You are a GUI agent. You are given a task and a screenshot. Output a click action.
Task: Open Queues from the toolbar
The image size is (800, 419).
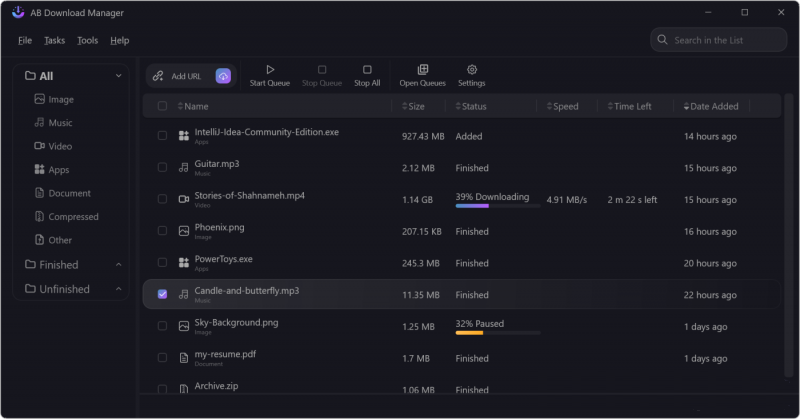pos(422,70)
